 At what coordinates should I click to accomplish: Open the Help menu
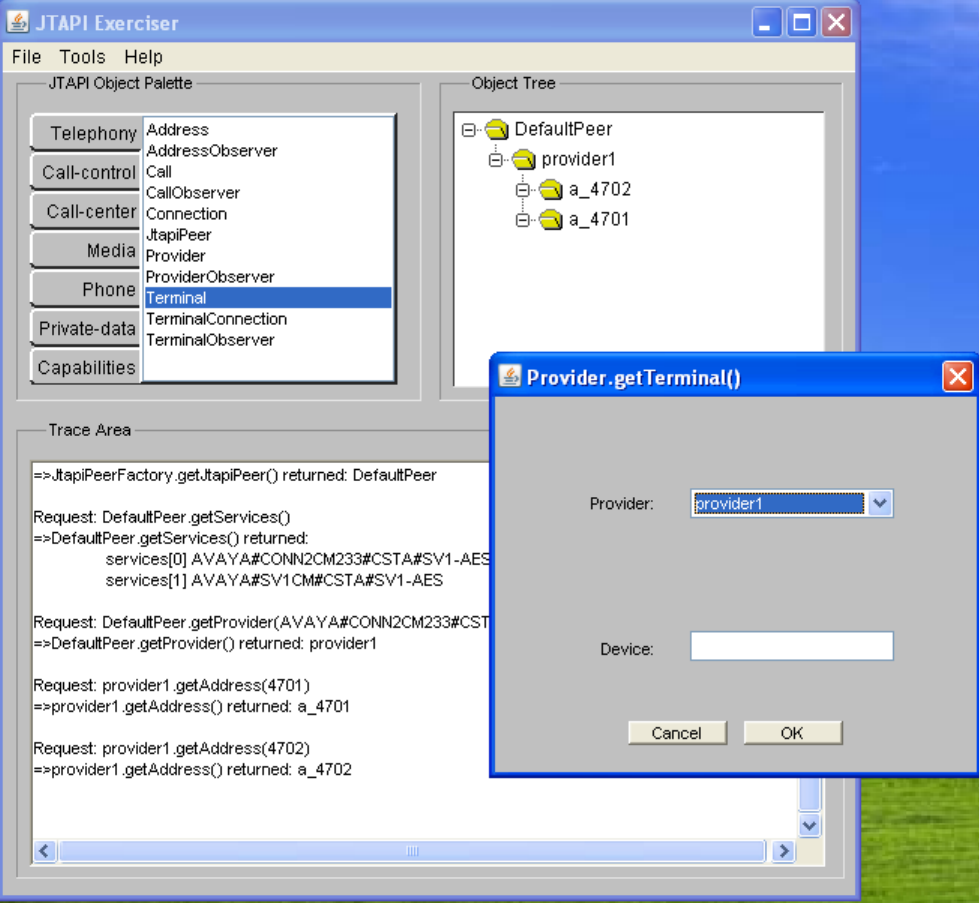point(143,57)
